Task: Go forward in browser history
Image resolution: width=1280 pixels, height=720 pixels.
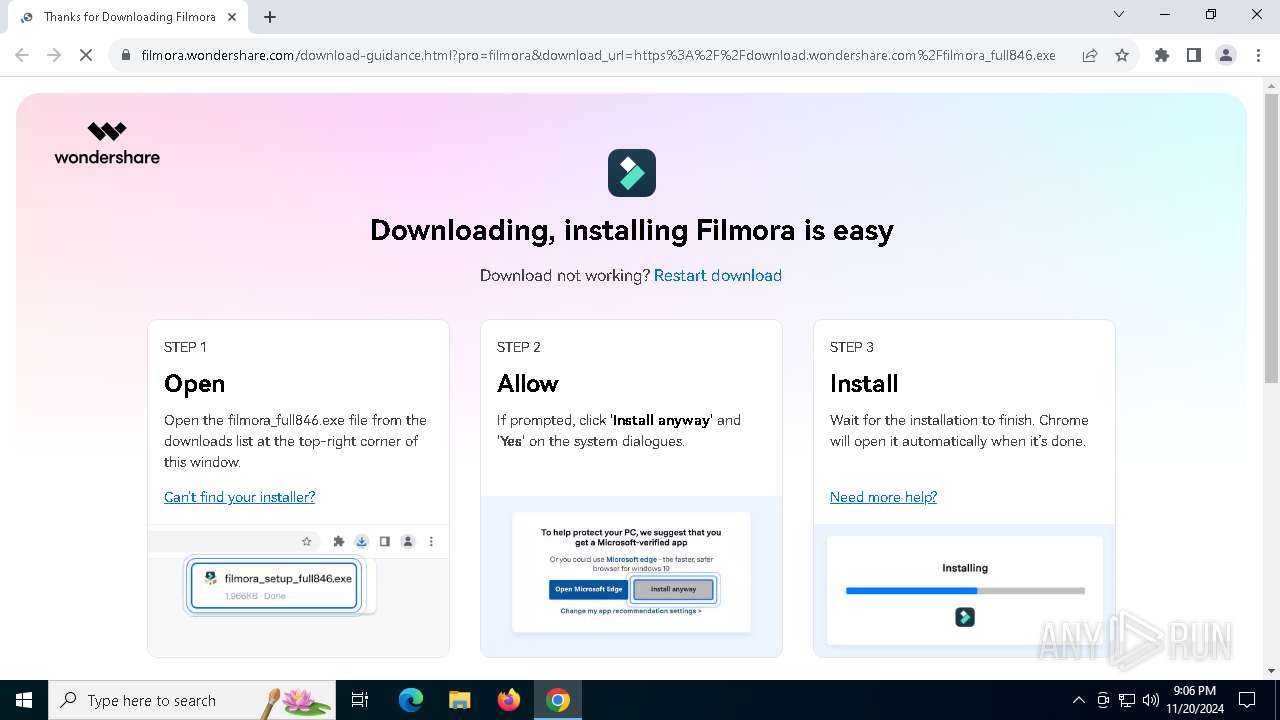Action: click(x=54, y=55)
